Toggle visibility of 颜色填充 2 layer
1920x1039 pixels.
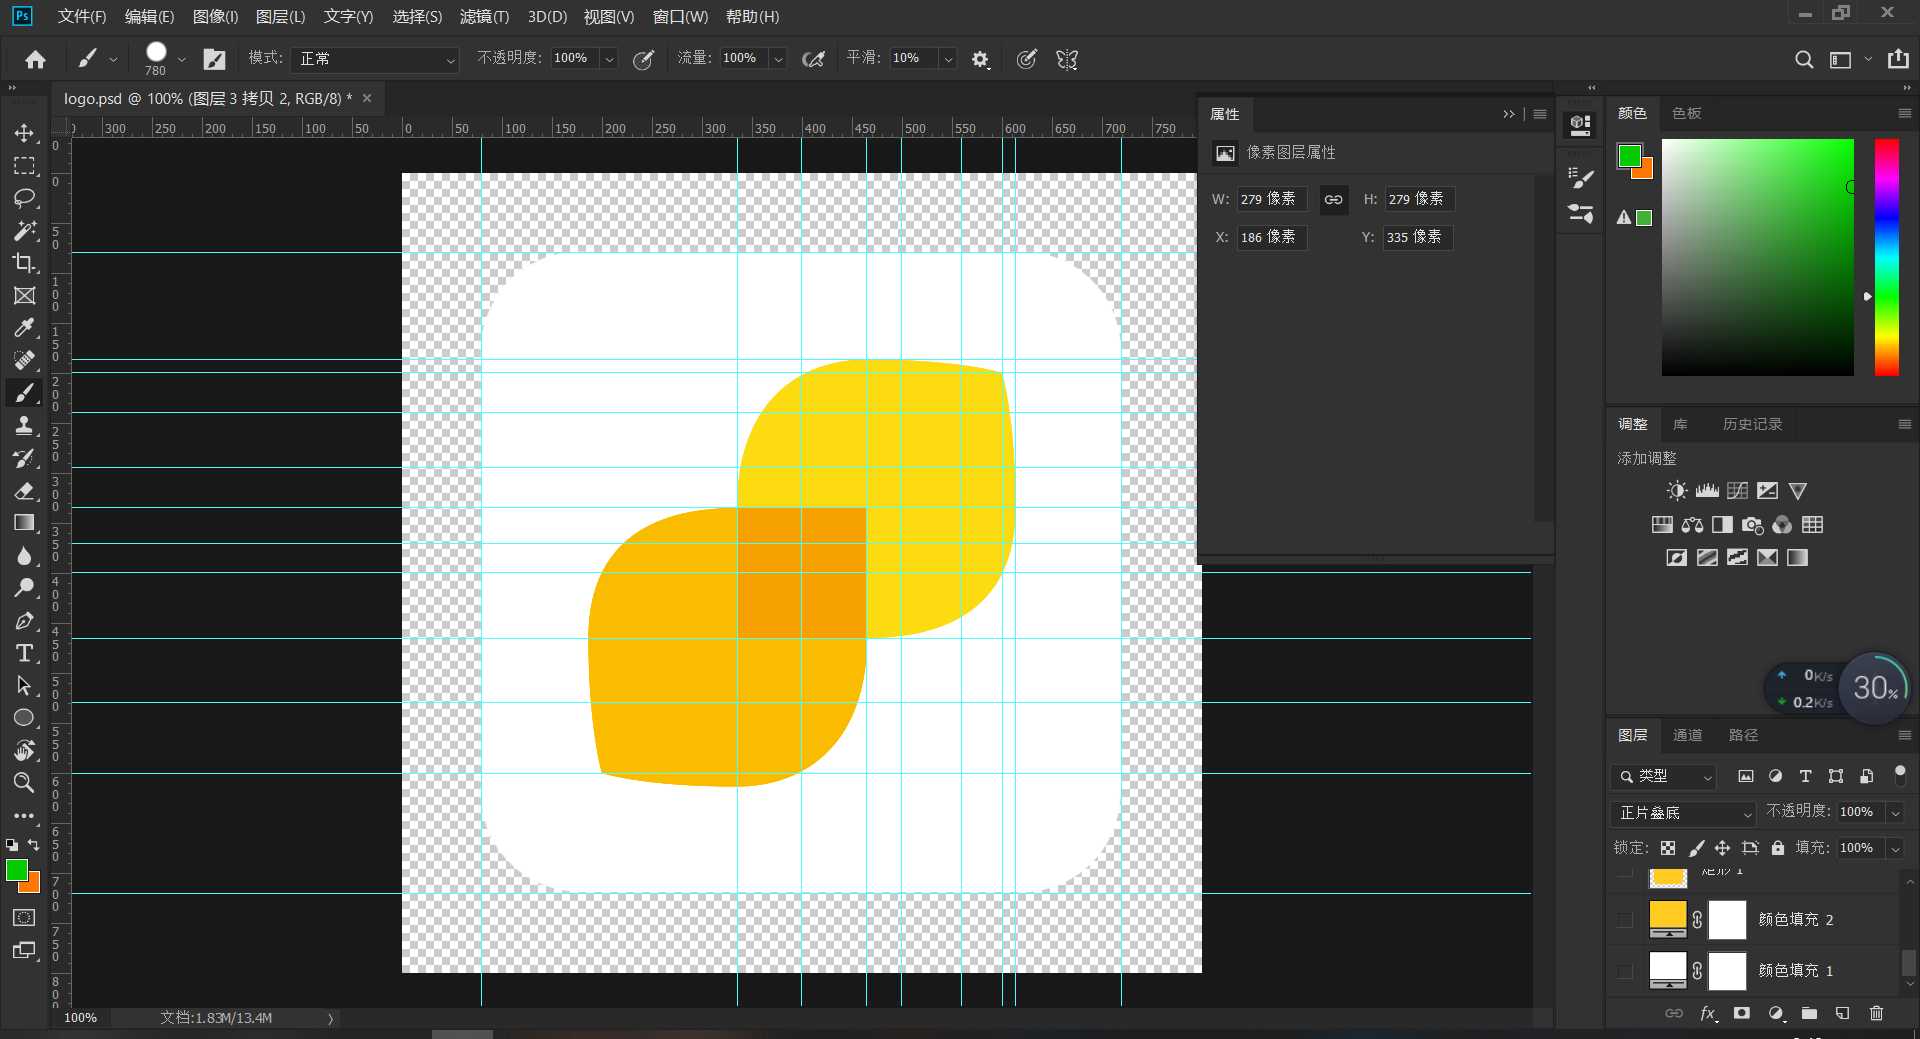point(1625,920)
